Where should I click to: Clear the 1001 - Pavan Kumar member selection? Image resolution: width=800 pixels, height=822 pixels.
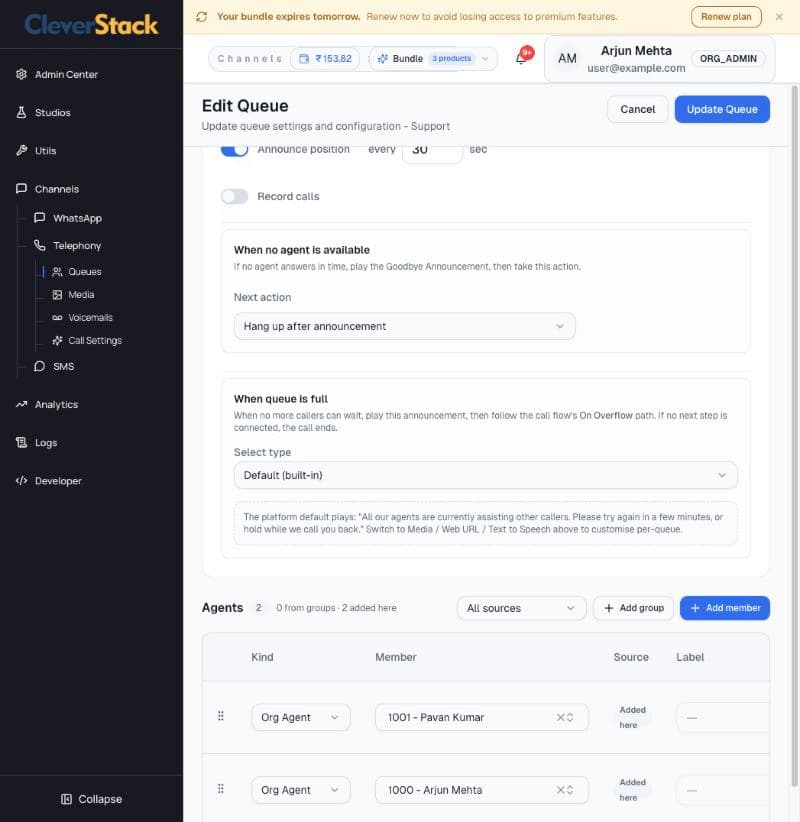point(560,717)
